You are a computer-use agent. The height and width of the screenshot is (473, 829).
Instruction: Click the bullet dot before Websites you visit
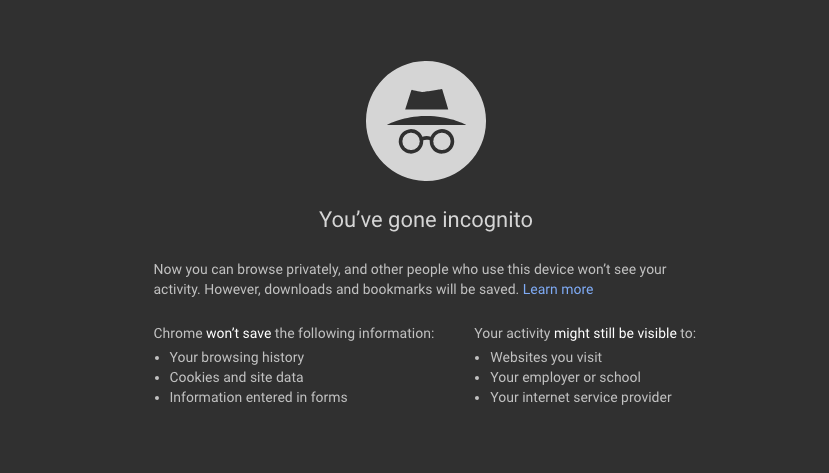pyautogui.click(x=477, y=358)
